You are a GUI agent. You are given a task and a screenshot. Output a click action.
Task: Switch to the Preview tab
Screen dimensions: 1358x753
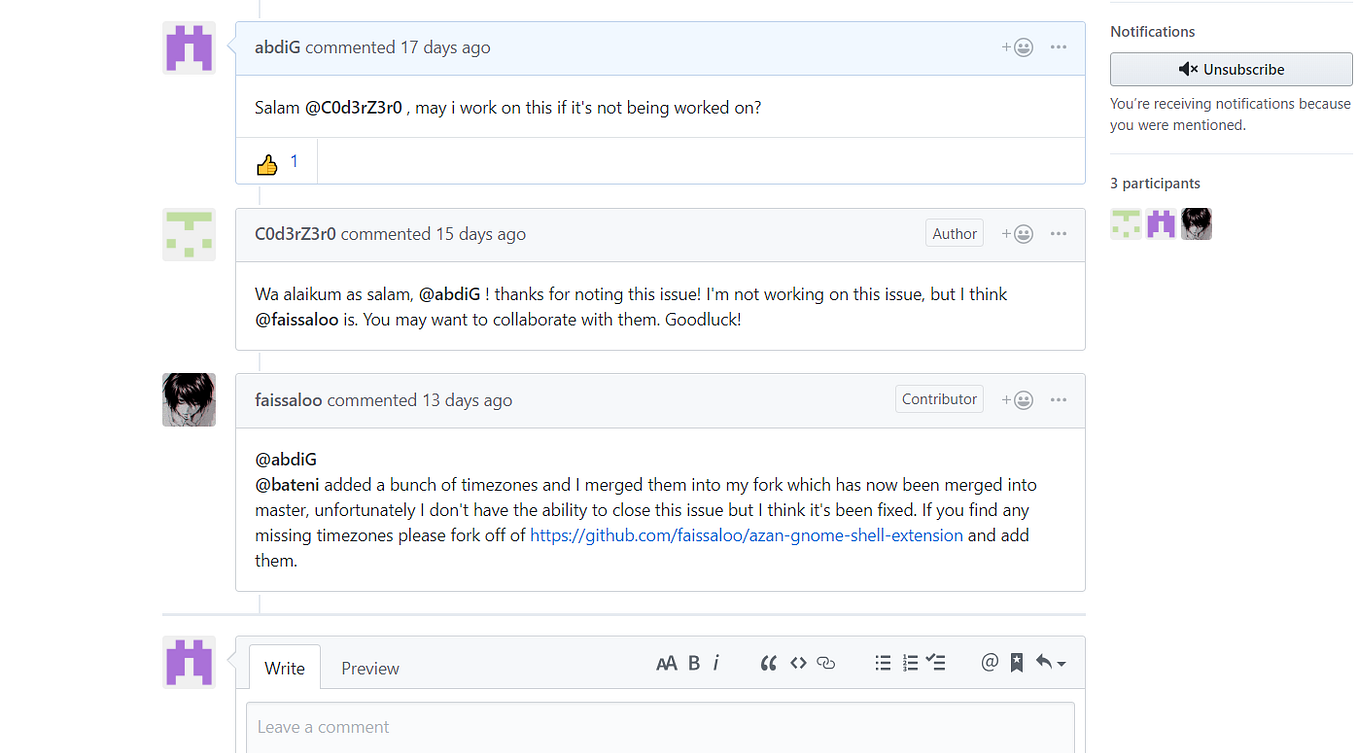point(369,667)
